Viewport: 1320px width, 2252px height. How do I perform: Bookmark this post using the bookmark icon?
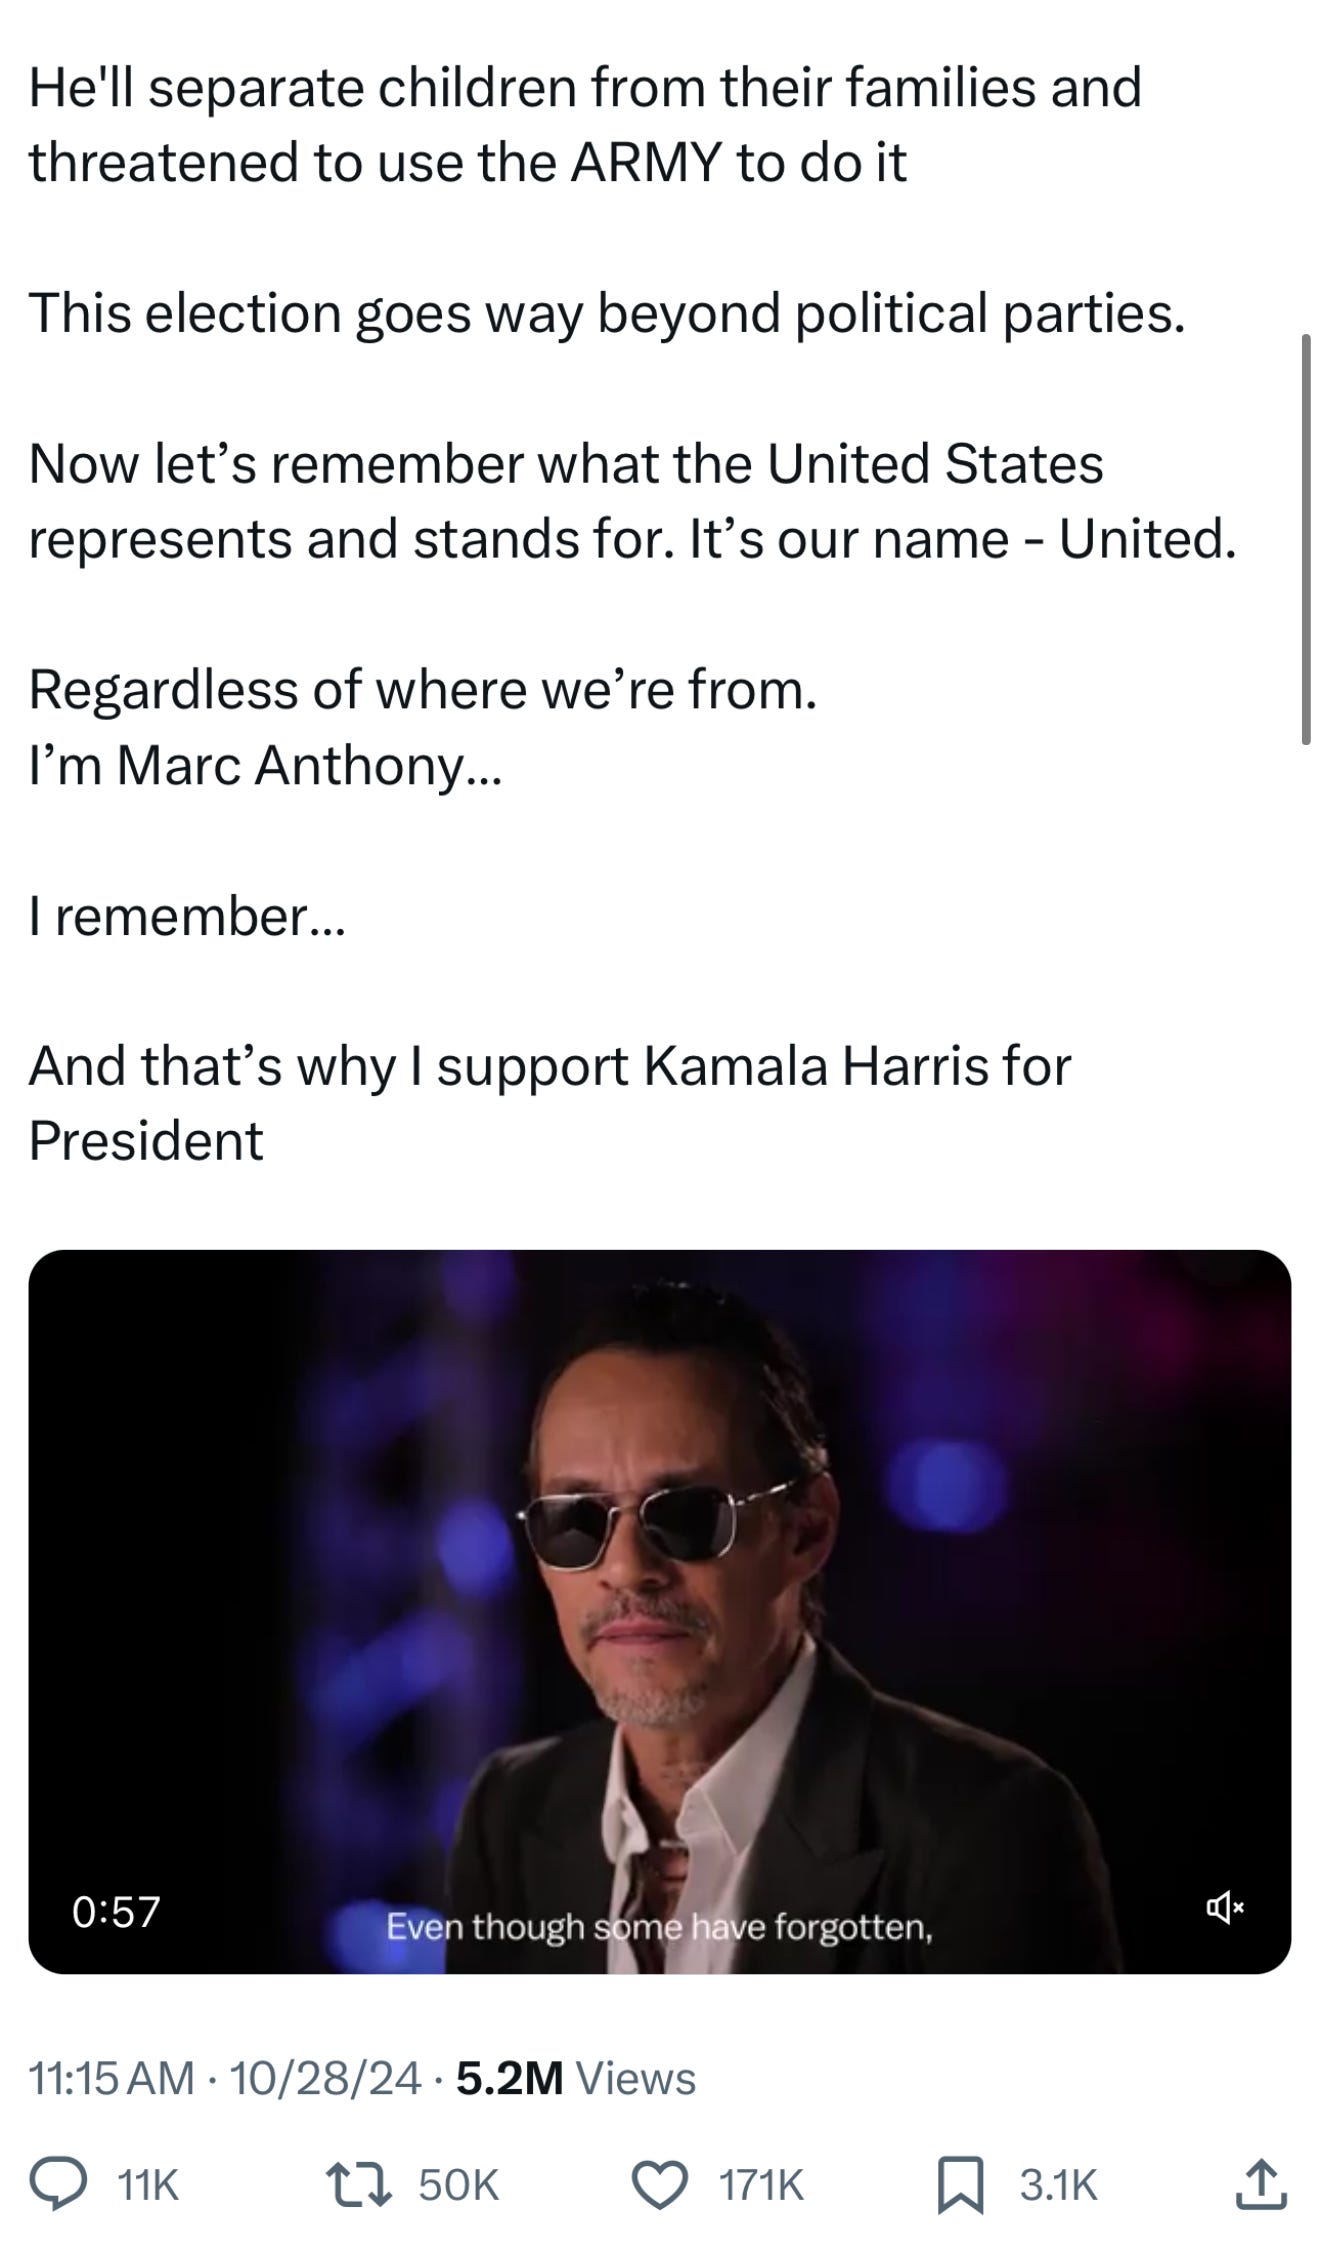[x=962, y=2184]
